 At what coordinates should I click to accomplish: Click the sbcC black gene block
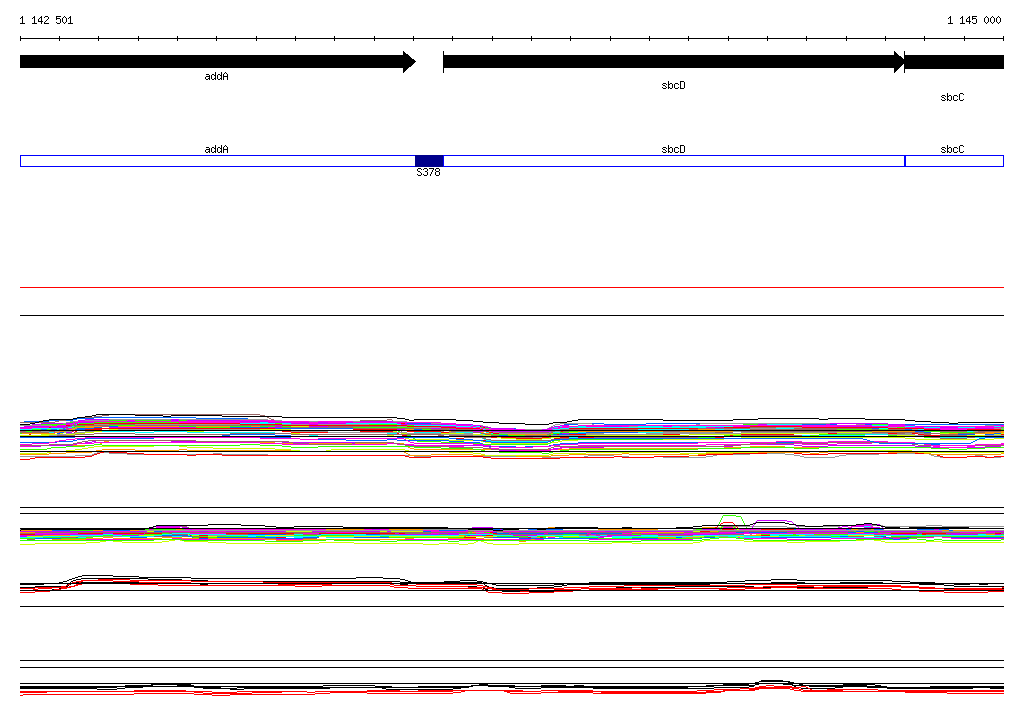point(954,62)
